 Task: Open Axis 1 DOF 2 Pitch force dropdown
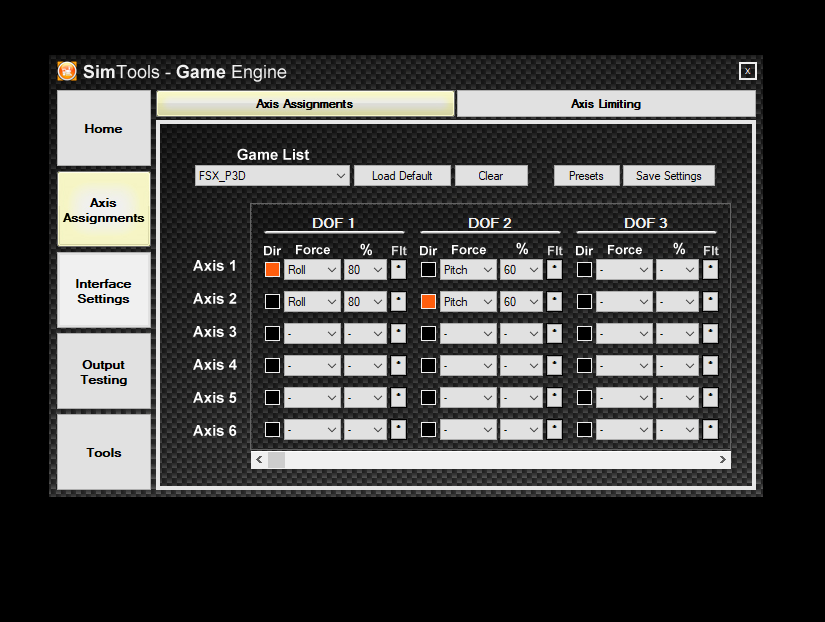click(x=468, y=269)
